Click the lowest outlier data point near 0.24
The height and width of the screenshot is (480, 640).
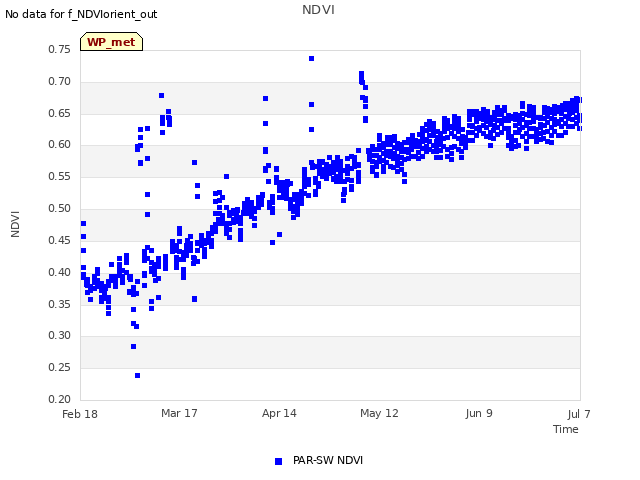pos(138,376)
